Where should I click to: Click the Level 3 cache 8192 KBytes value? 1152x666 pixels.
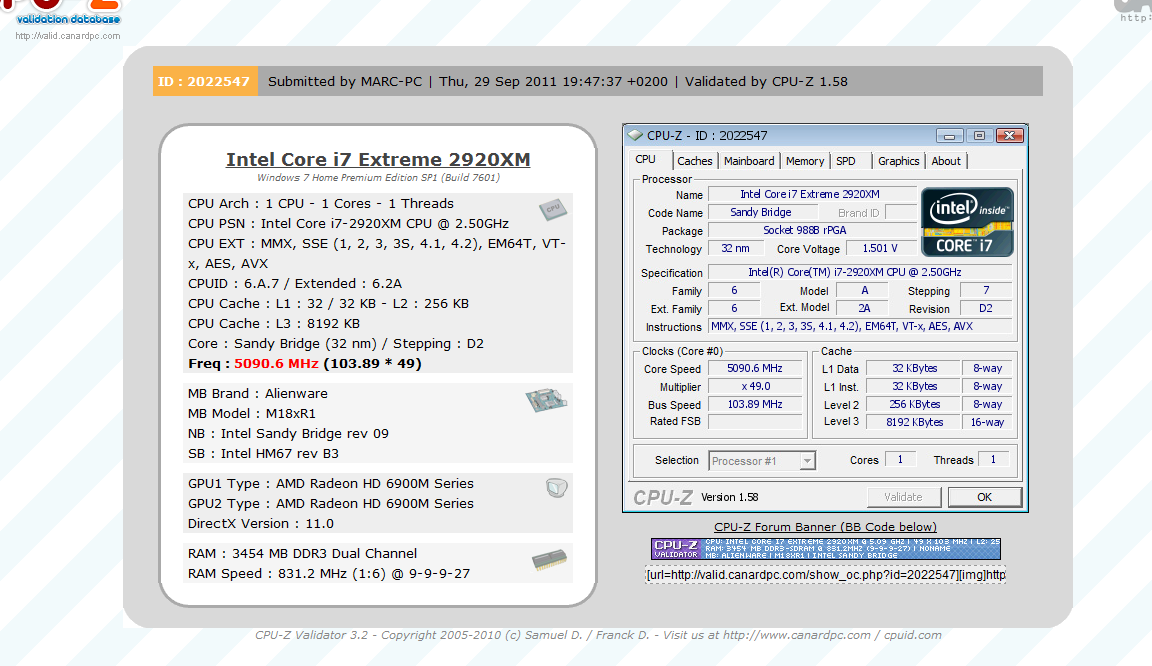coord(913,422)
